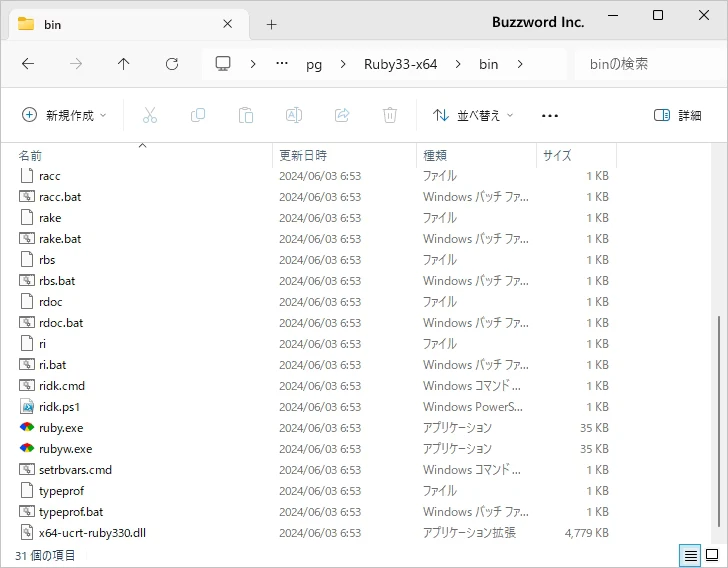Click the blank file icon for rake
This screenshot has width=728, height=568.
tap(27, 217)
